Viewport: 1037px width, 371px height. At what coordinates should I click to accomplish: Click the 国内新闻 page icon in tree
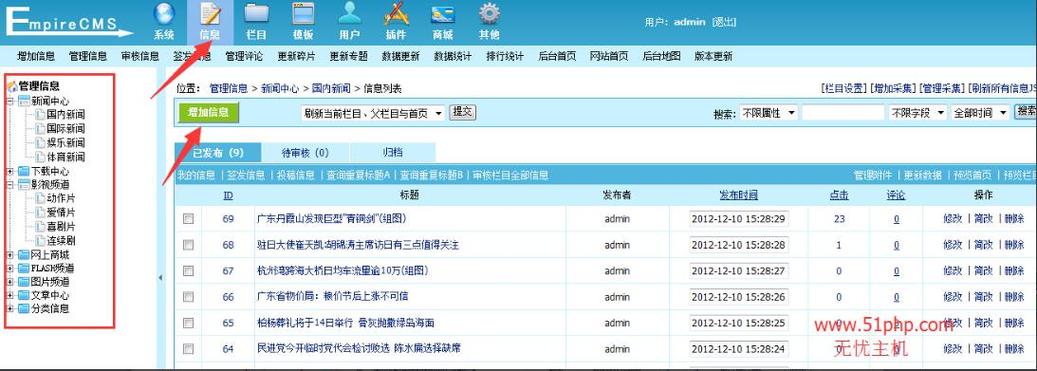pos(40,114)
